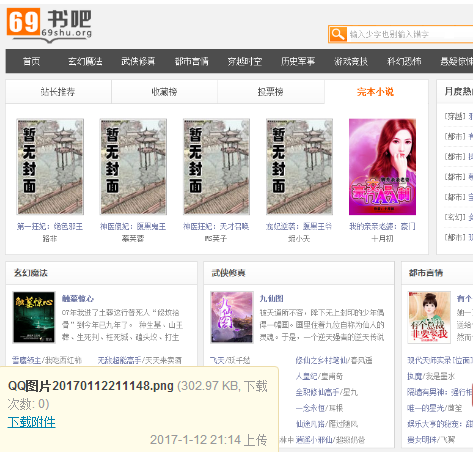
Task: Open the 一念永恒/耳根 link
Action: tap(319, 408)
